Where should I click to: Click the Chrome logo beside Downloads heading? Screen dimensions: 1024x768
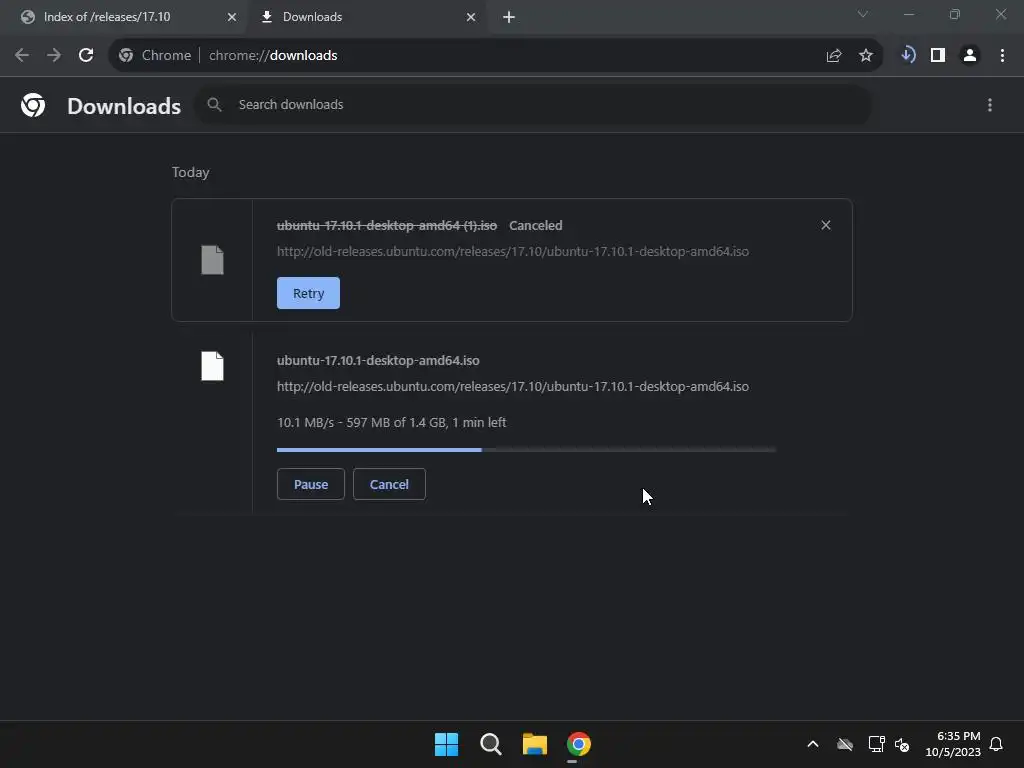[33, 105]
